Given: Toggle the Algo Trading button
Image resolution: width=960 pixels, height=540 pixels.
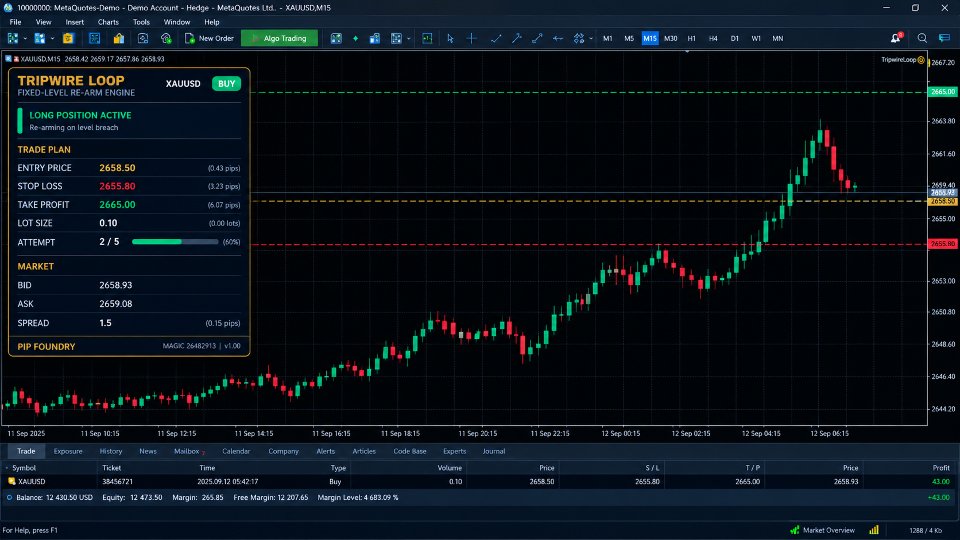Looking at the screenshot, I should tap(279, 38).
